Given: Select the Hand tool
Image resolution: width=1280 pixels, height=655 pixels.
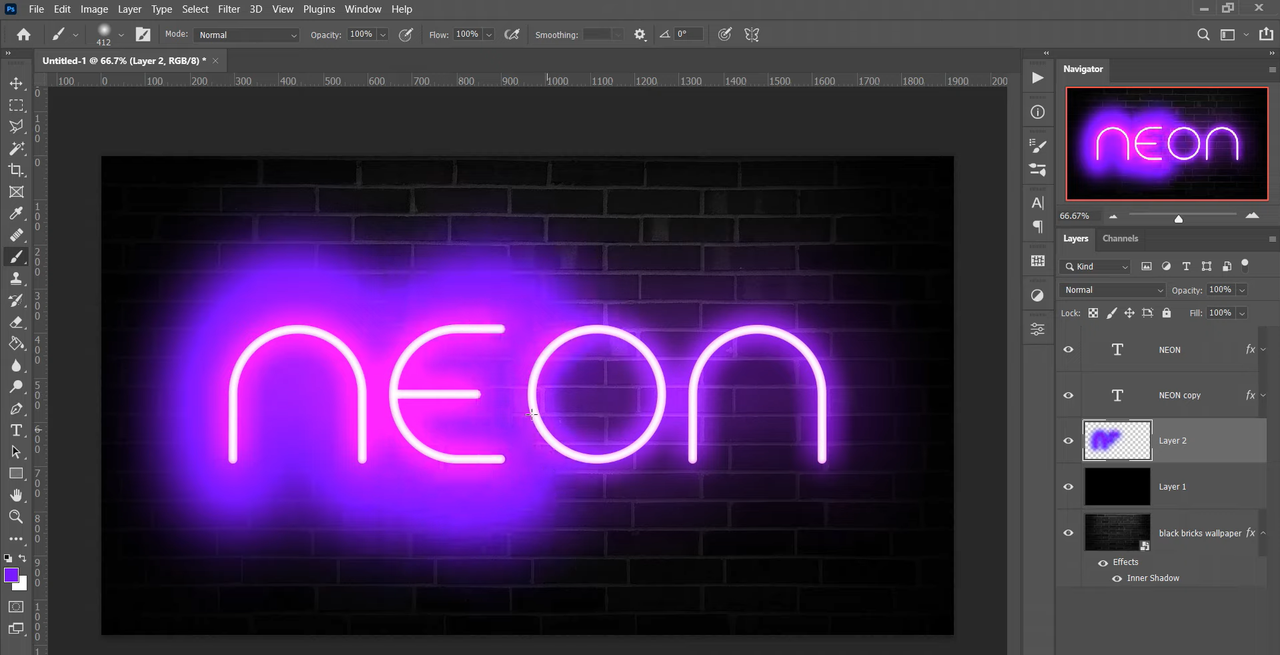Looking at the screenshot, I should click(x=16, y=495).
